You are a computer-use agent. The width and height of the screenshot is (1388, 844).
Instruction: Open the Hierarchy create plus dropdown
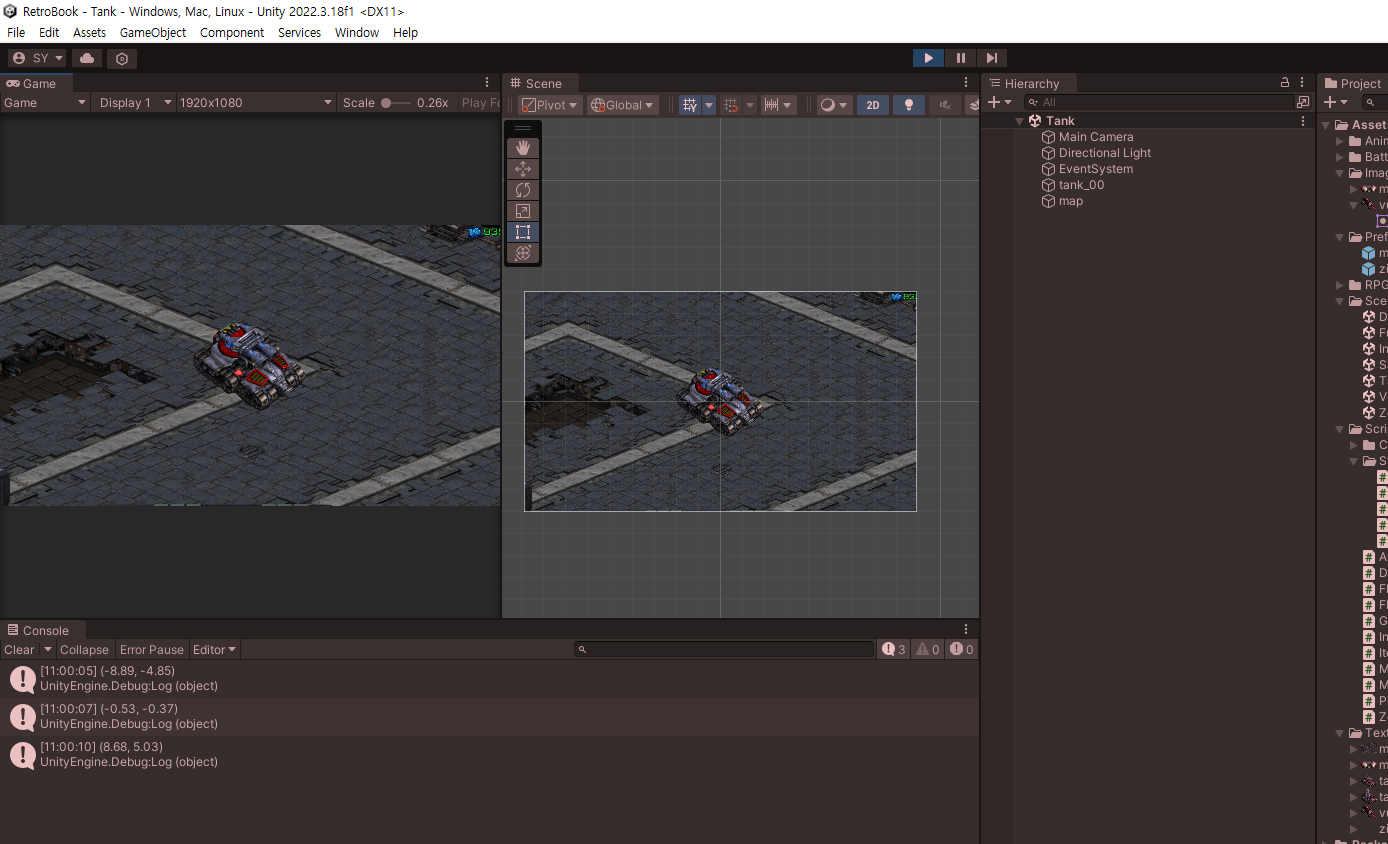click(x=999, y=102)
